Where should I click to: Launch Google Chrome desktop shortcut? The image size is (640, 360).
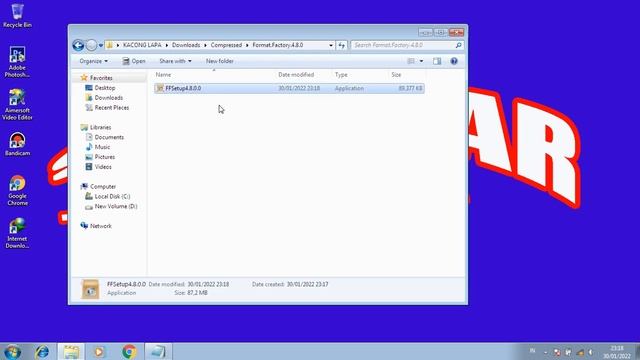tap(17, 190)
